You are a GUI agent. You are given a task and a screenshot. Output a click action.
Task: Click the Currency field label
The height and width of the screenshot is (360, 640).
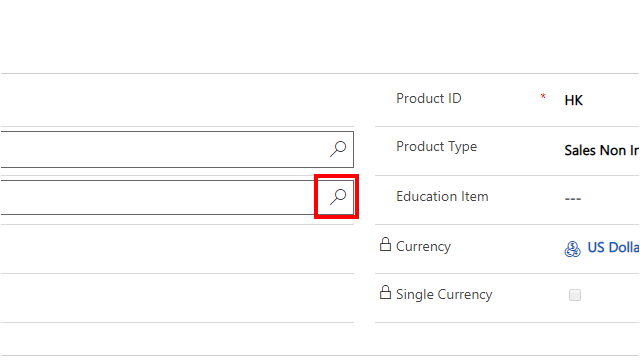pos(423,247)
